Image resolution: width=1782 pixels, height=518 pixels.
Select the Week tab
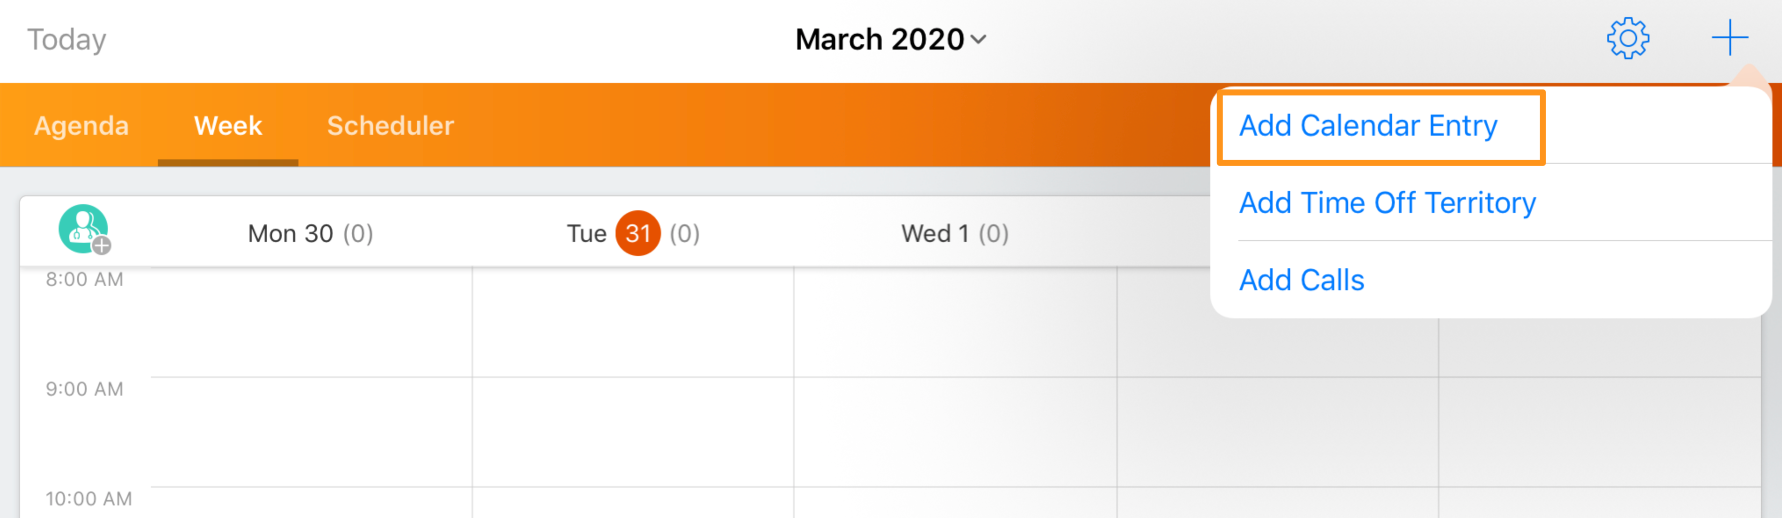[x=228, y=126]
